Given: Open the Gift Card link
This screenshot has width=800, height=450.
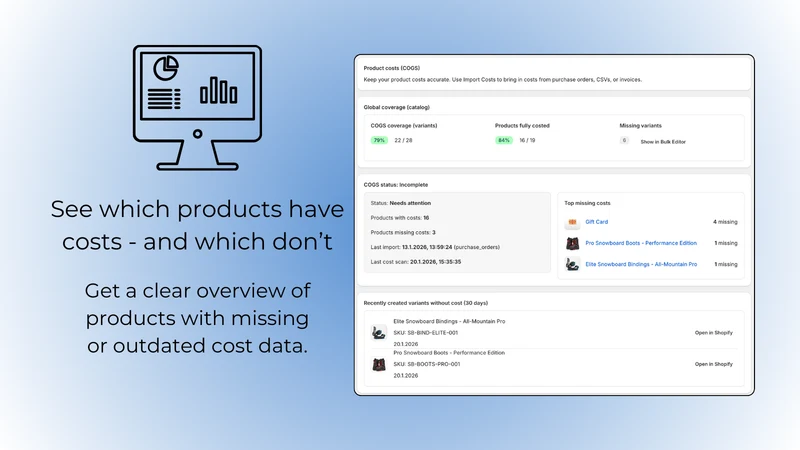Looking at the screenshot, I should click(596, 222).
